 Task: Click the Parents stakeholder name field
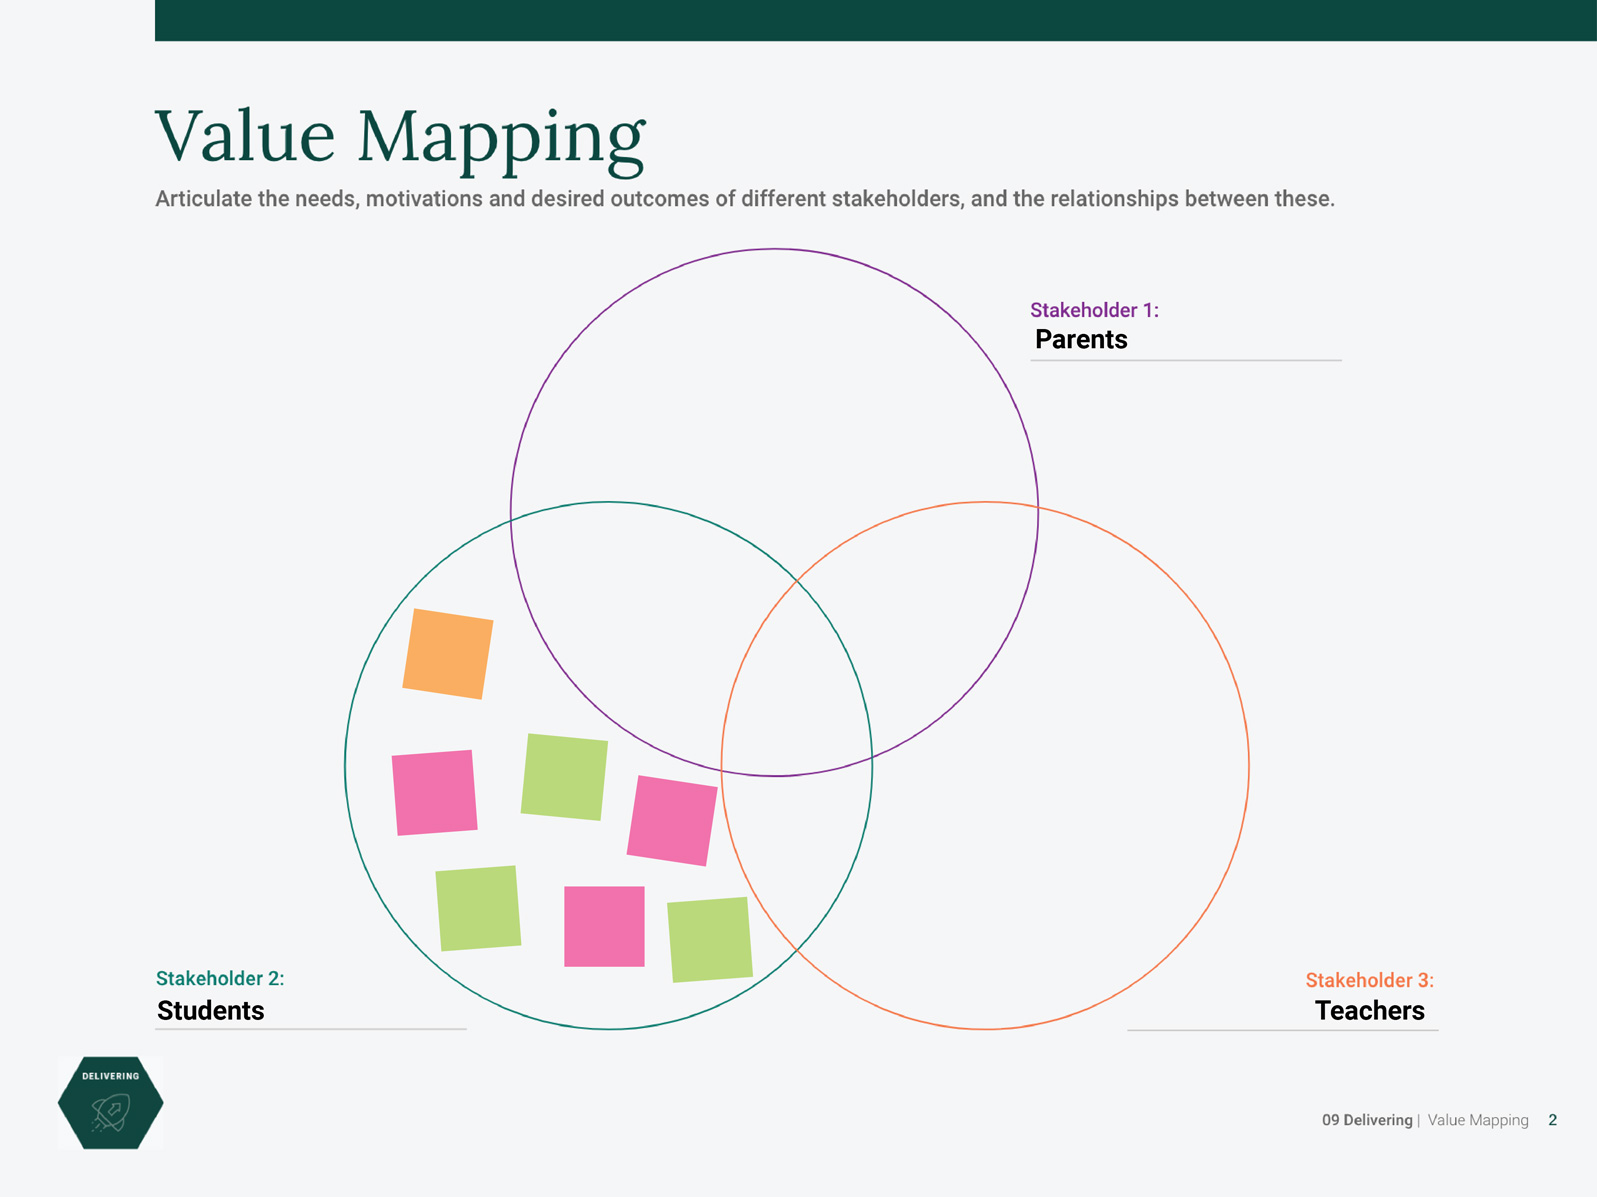(x=1185, y=340)
